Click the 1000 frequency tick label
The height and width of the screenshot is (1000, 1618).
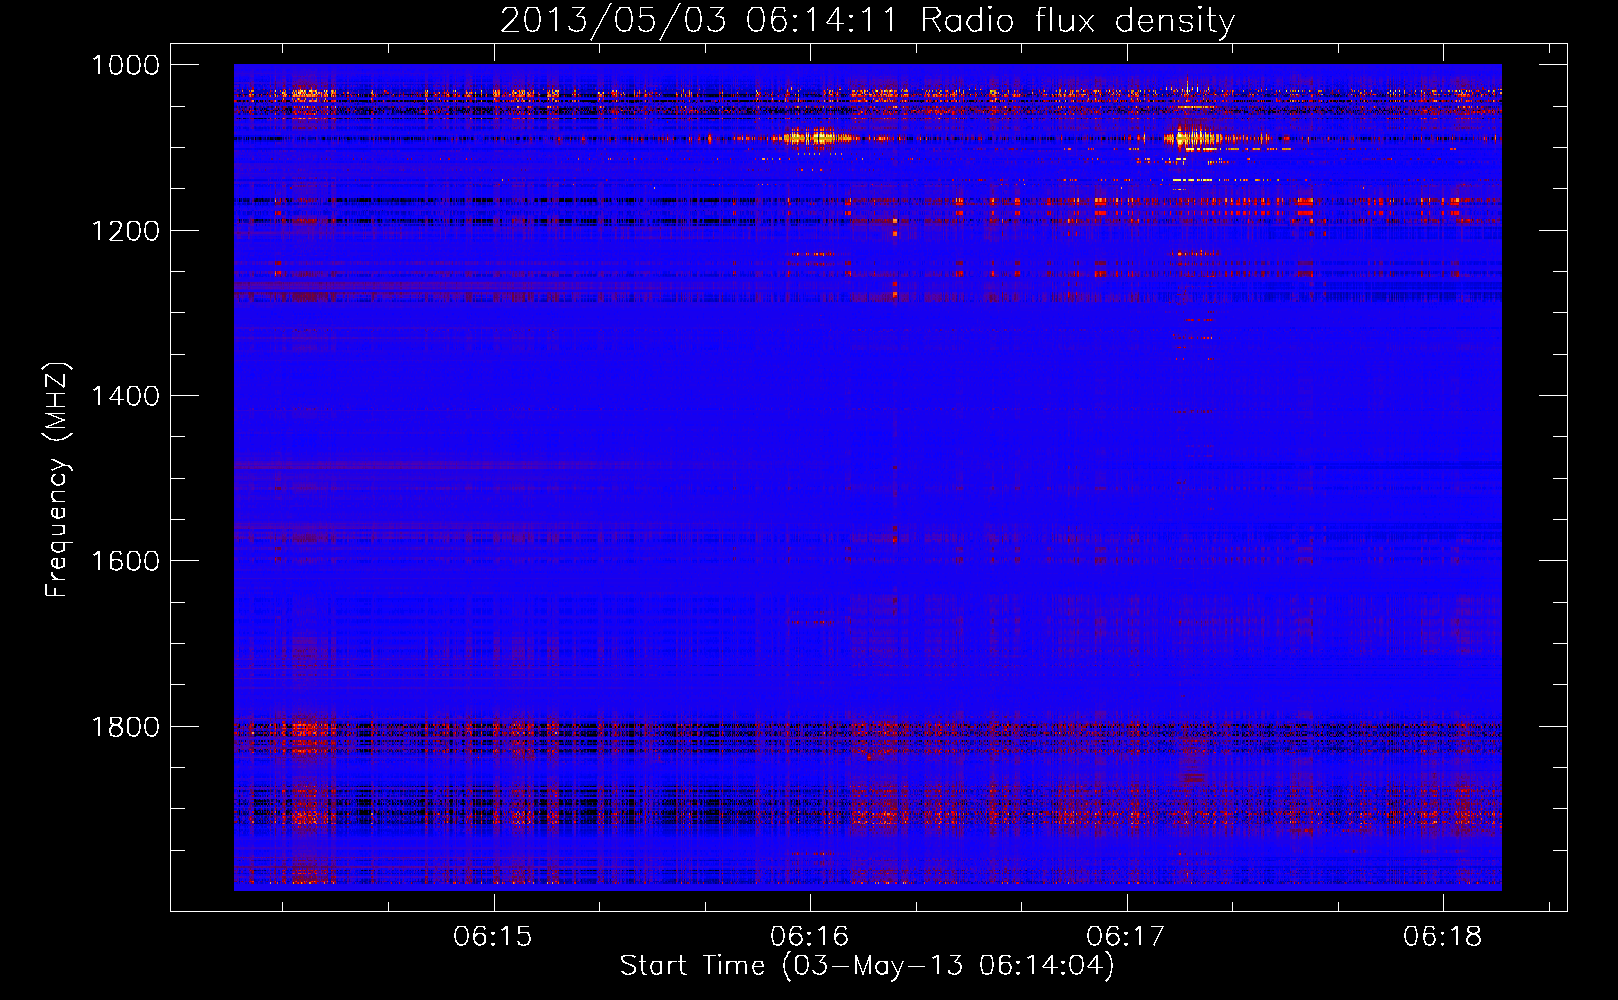pyautogui.click(x=125, y=65)
